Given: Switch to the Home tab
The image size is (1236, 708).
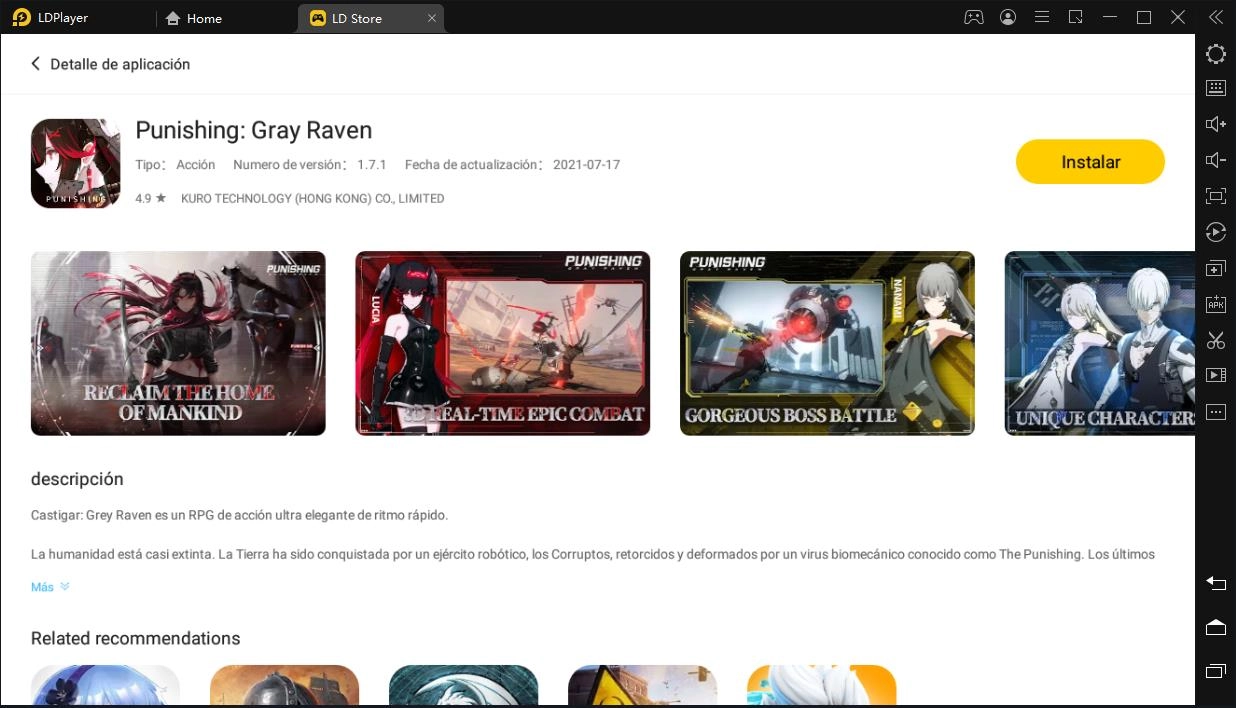Looking at the screenshot, I should click(194, 18).
